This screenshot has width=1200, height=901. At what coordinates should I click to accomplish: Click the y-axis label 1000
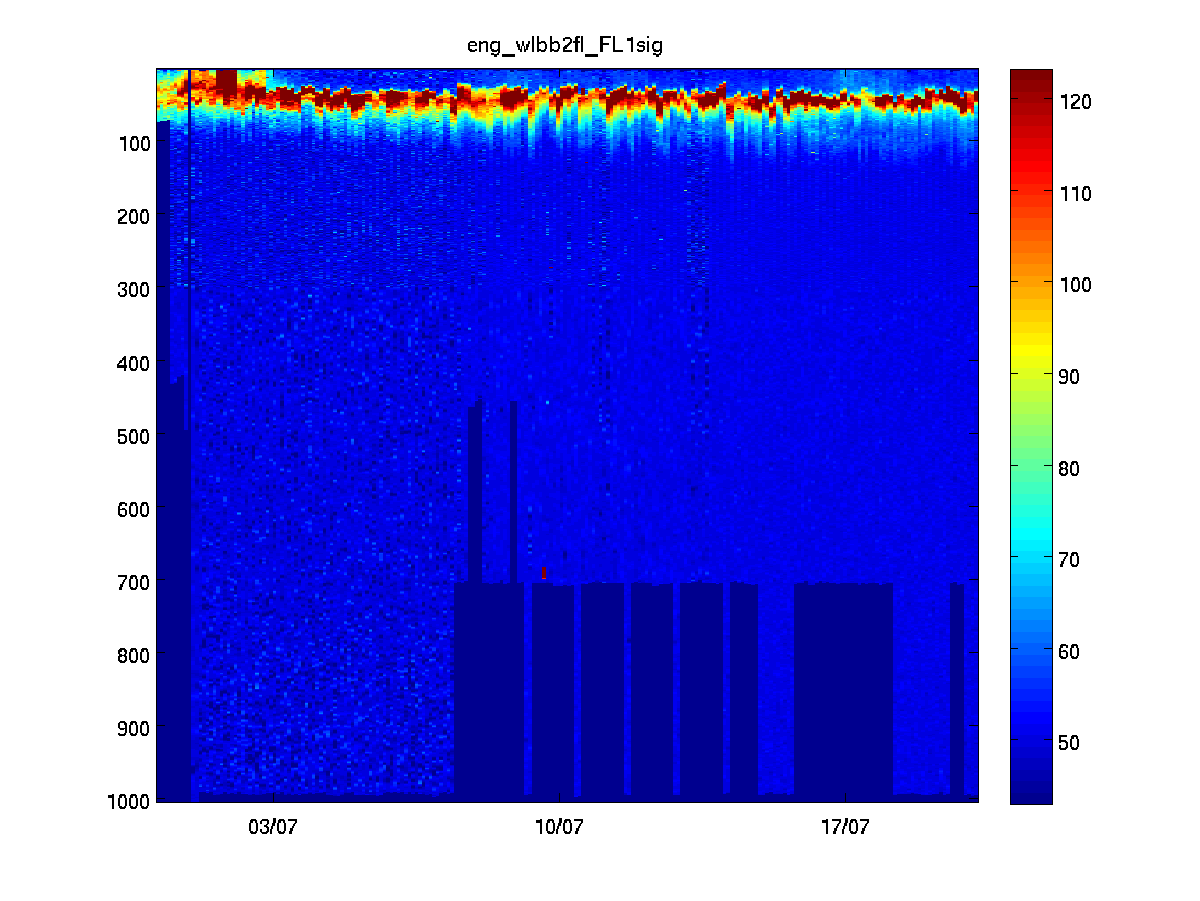[130, 800]
